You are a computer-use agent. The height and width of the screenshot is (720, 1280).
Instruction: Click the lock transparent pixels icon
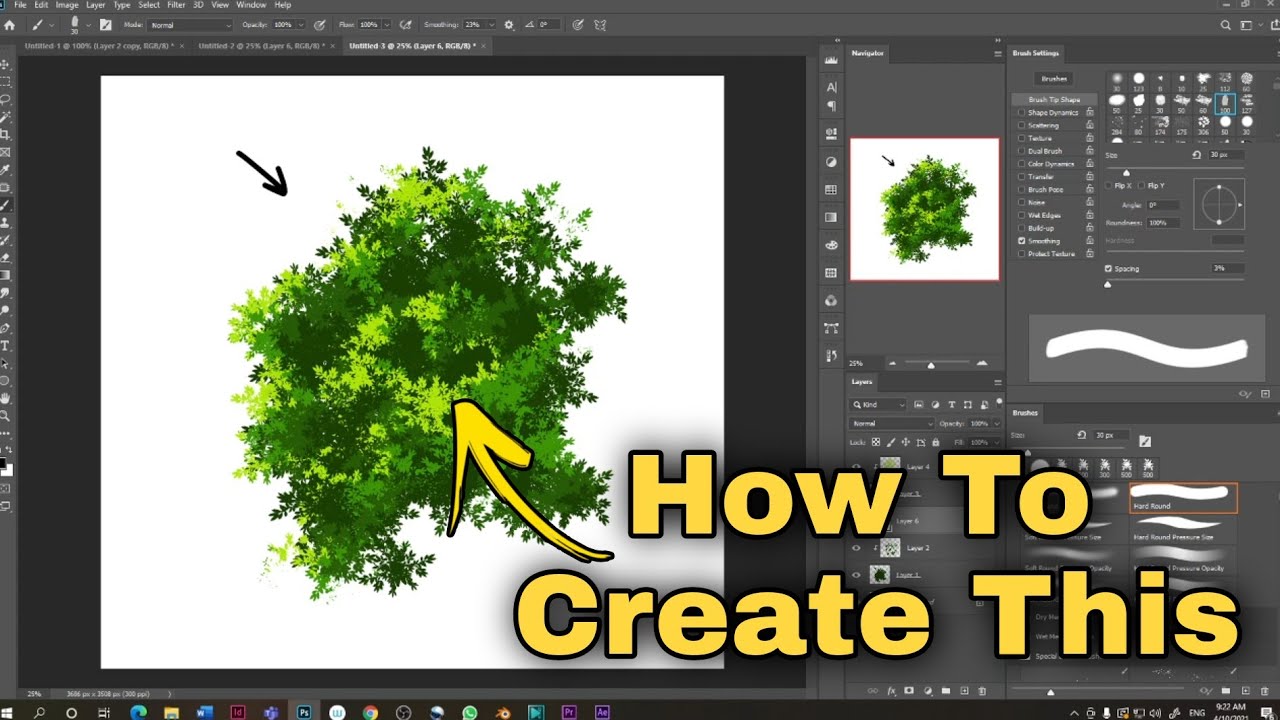point(876,441)
